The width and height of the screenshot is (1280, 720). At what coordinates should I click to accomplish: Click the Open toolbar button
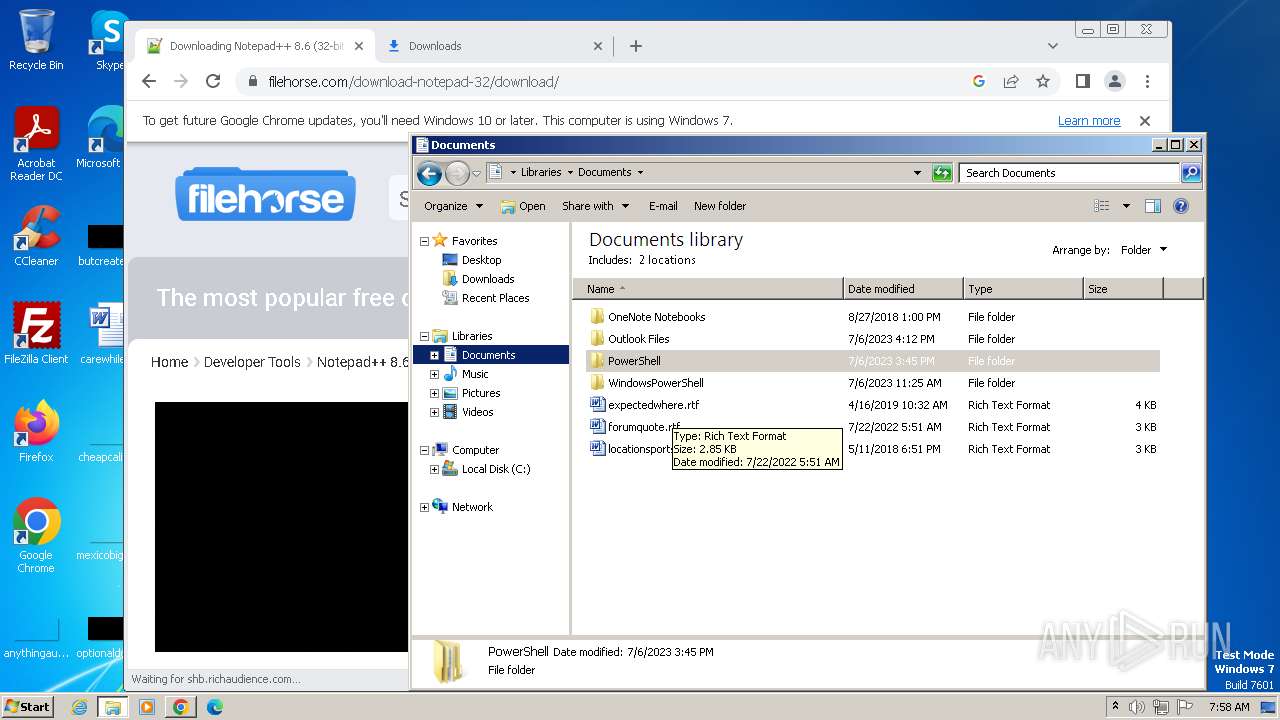click(x=523, y=206)
